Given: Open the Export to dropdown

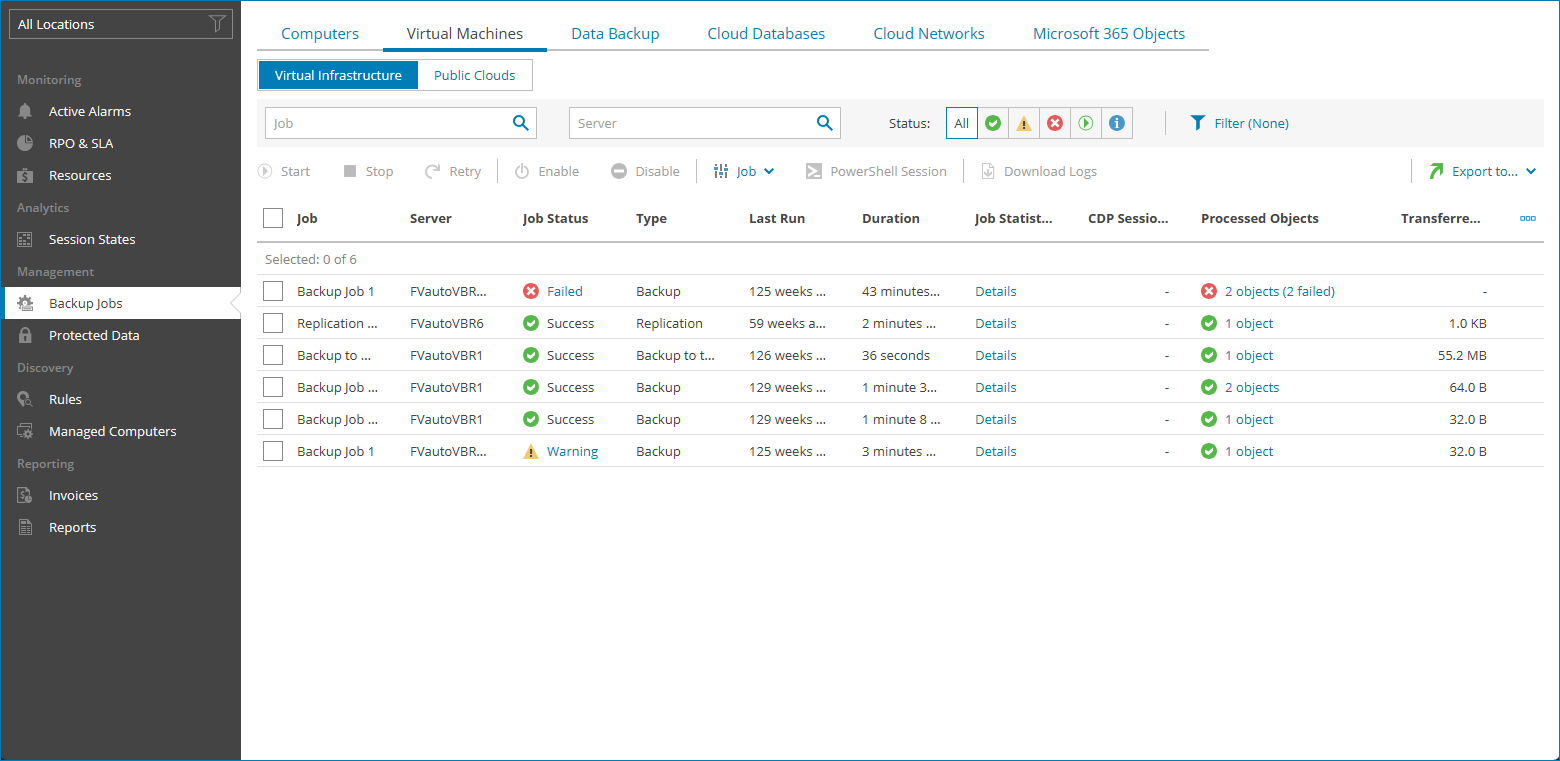Looking at the screenshot, I should (1482, 171).
